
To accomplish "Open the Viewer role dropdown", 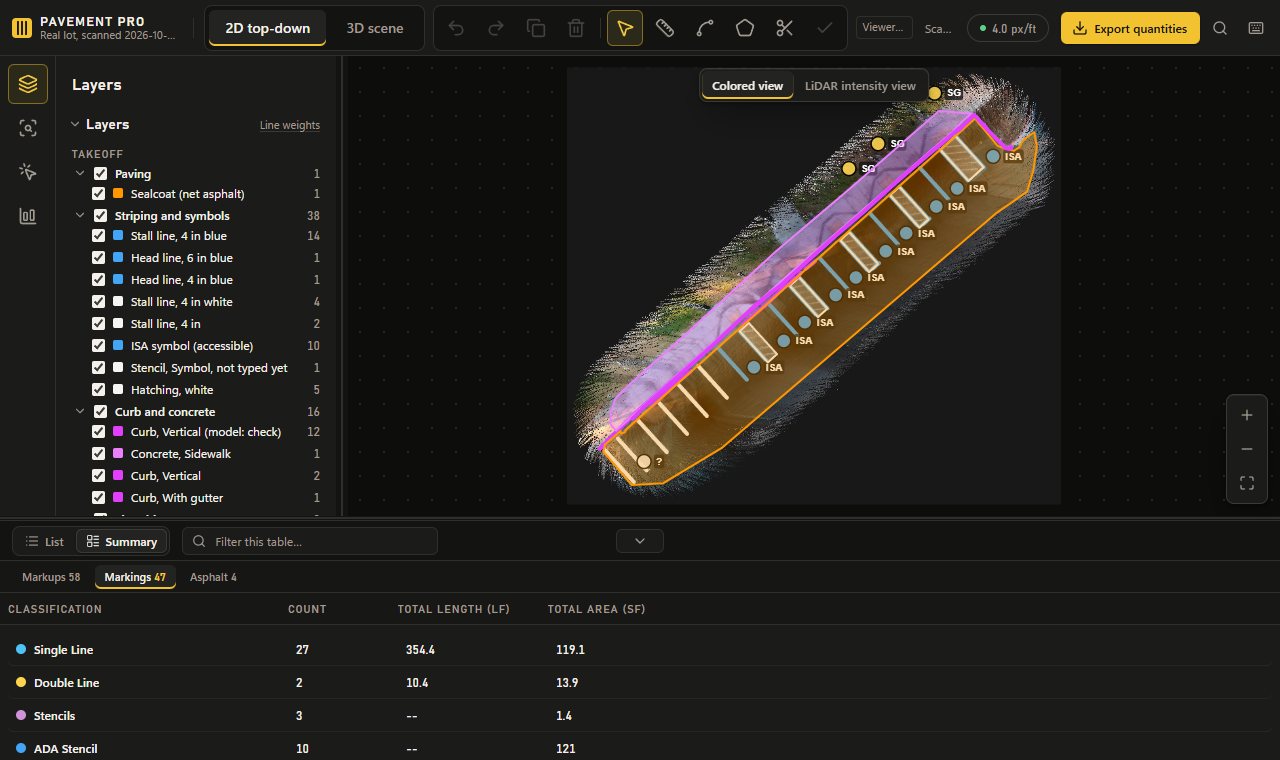I will 885,28.
